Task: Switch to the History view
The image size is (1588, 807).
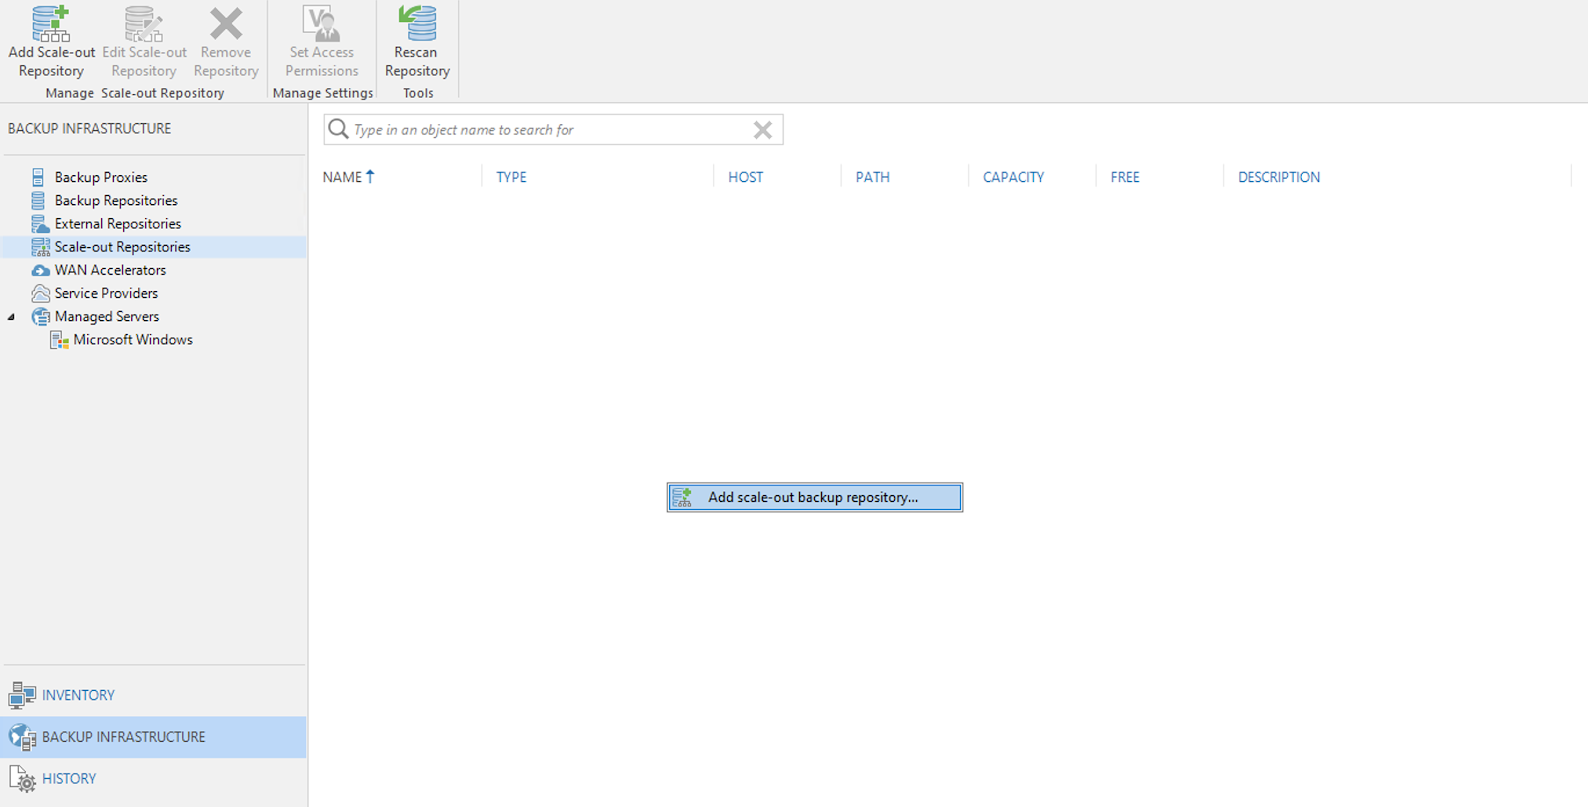Action: 69,778
